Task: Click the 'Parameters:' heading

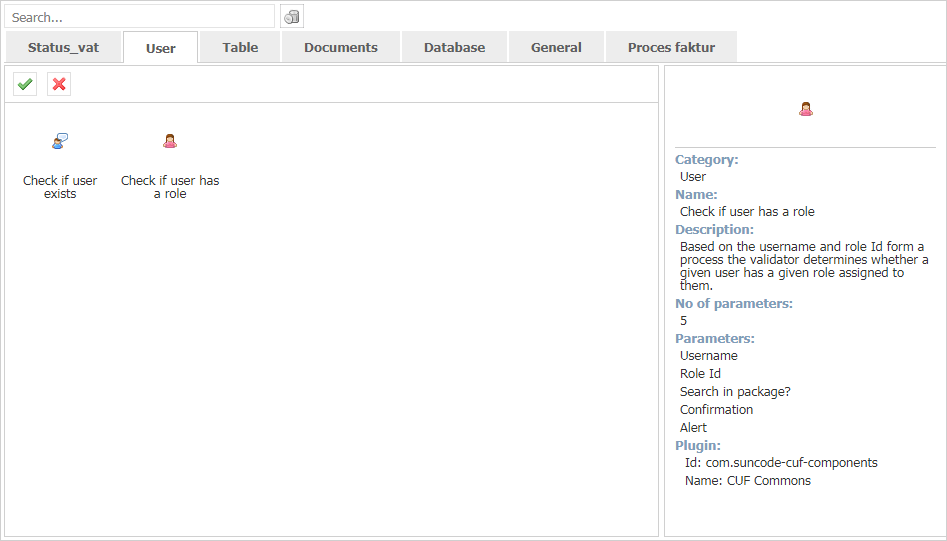Action: coord(715,338)
